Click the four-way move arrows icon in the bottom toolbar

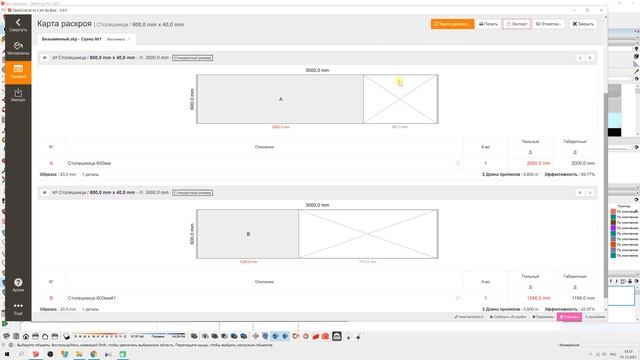tap(256, 336)
